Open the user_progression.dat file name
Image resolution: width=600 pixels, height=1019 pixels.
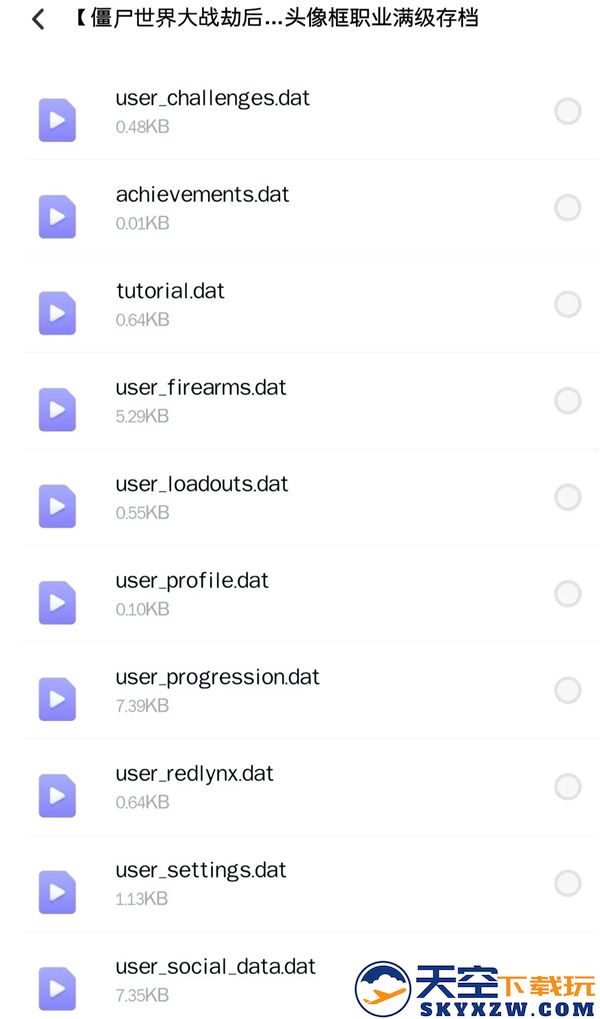coord(218,678)
